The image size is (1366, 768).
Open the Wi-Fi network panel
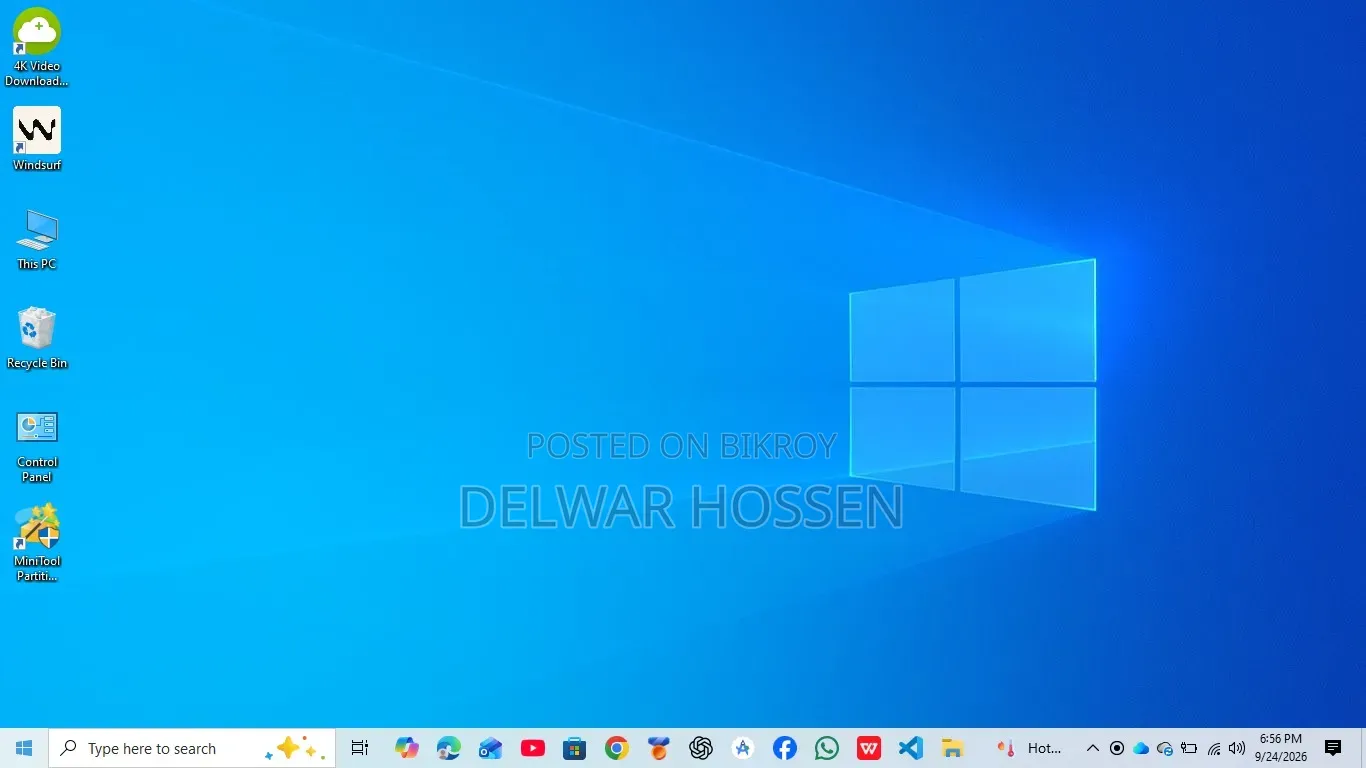click(x=1214, y=748)
